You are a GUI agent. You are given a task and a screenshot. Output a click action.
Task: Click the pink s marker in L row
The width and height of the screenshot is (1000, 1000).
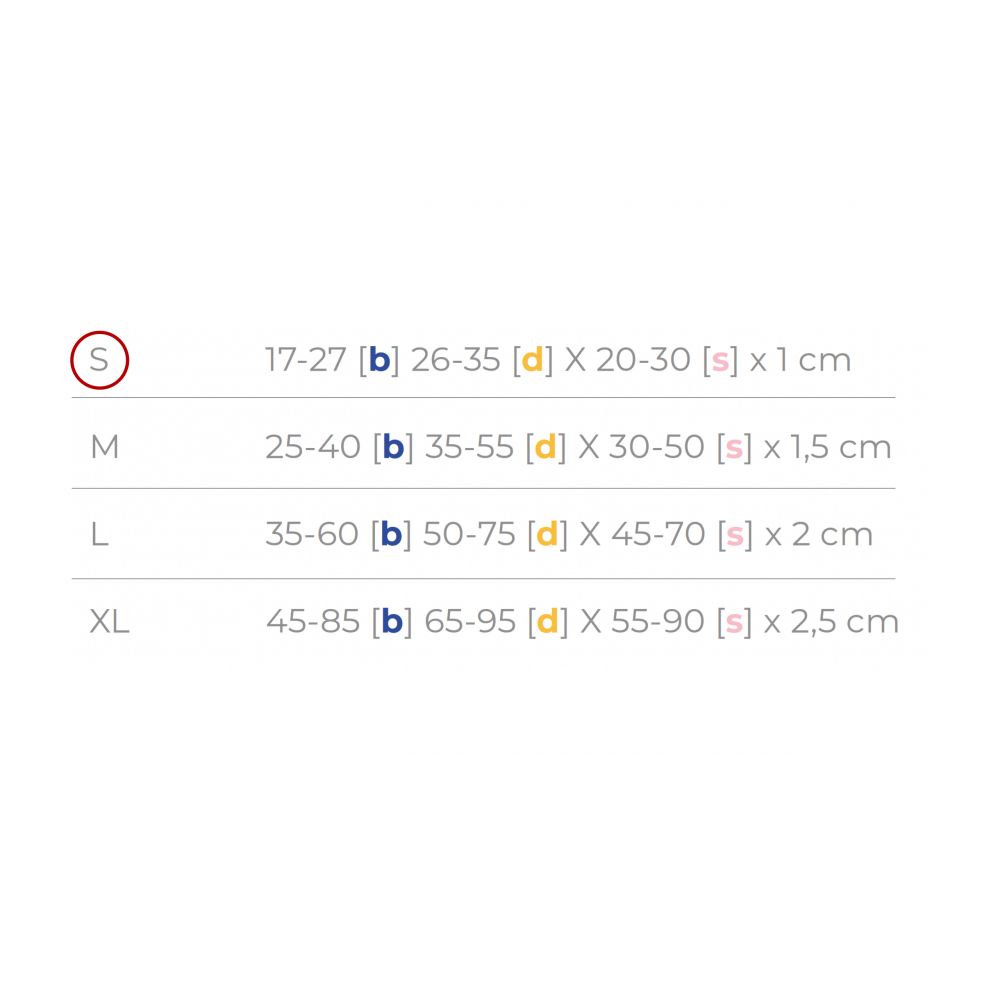click(735, 536)
